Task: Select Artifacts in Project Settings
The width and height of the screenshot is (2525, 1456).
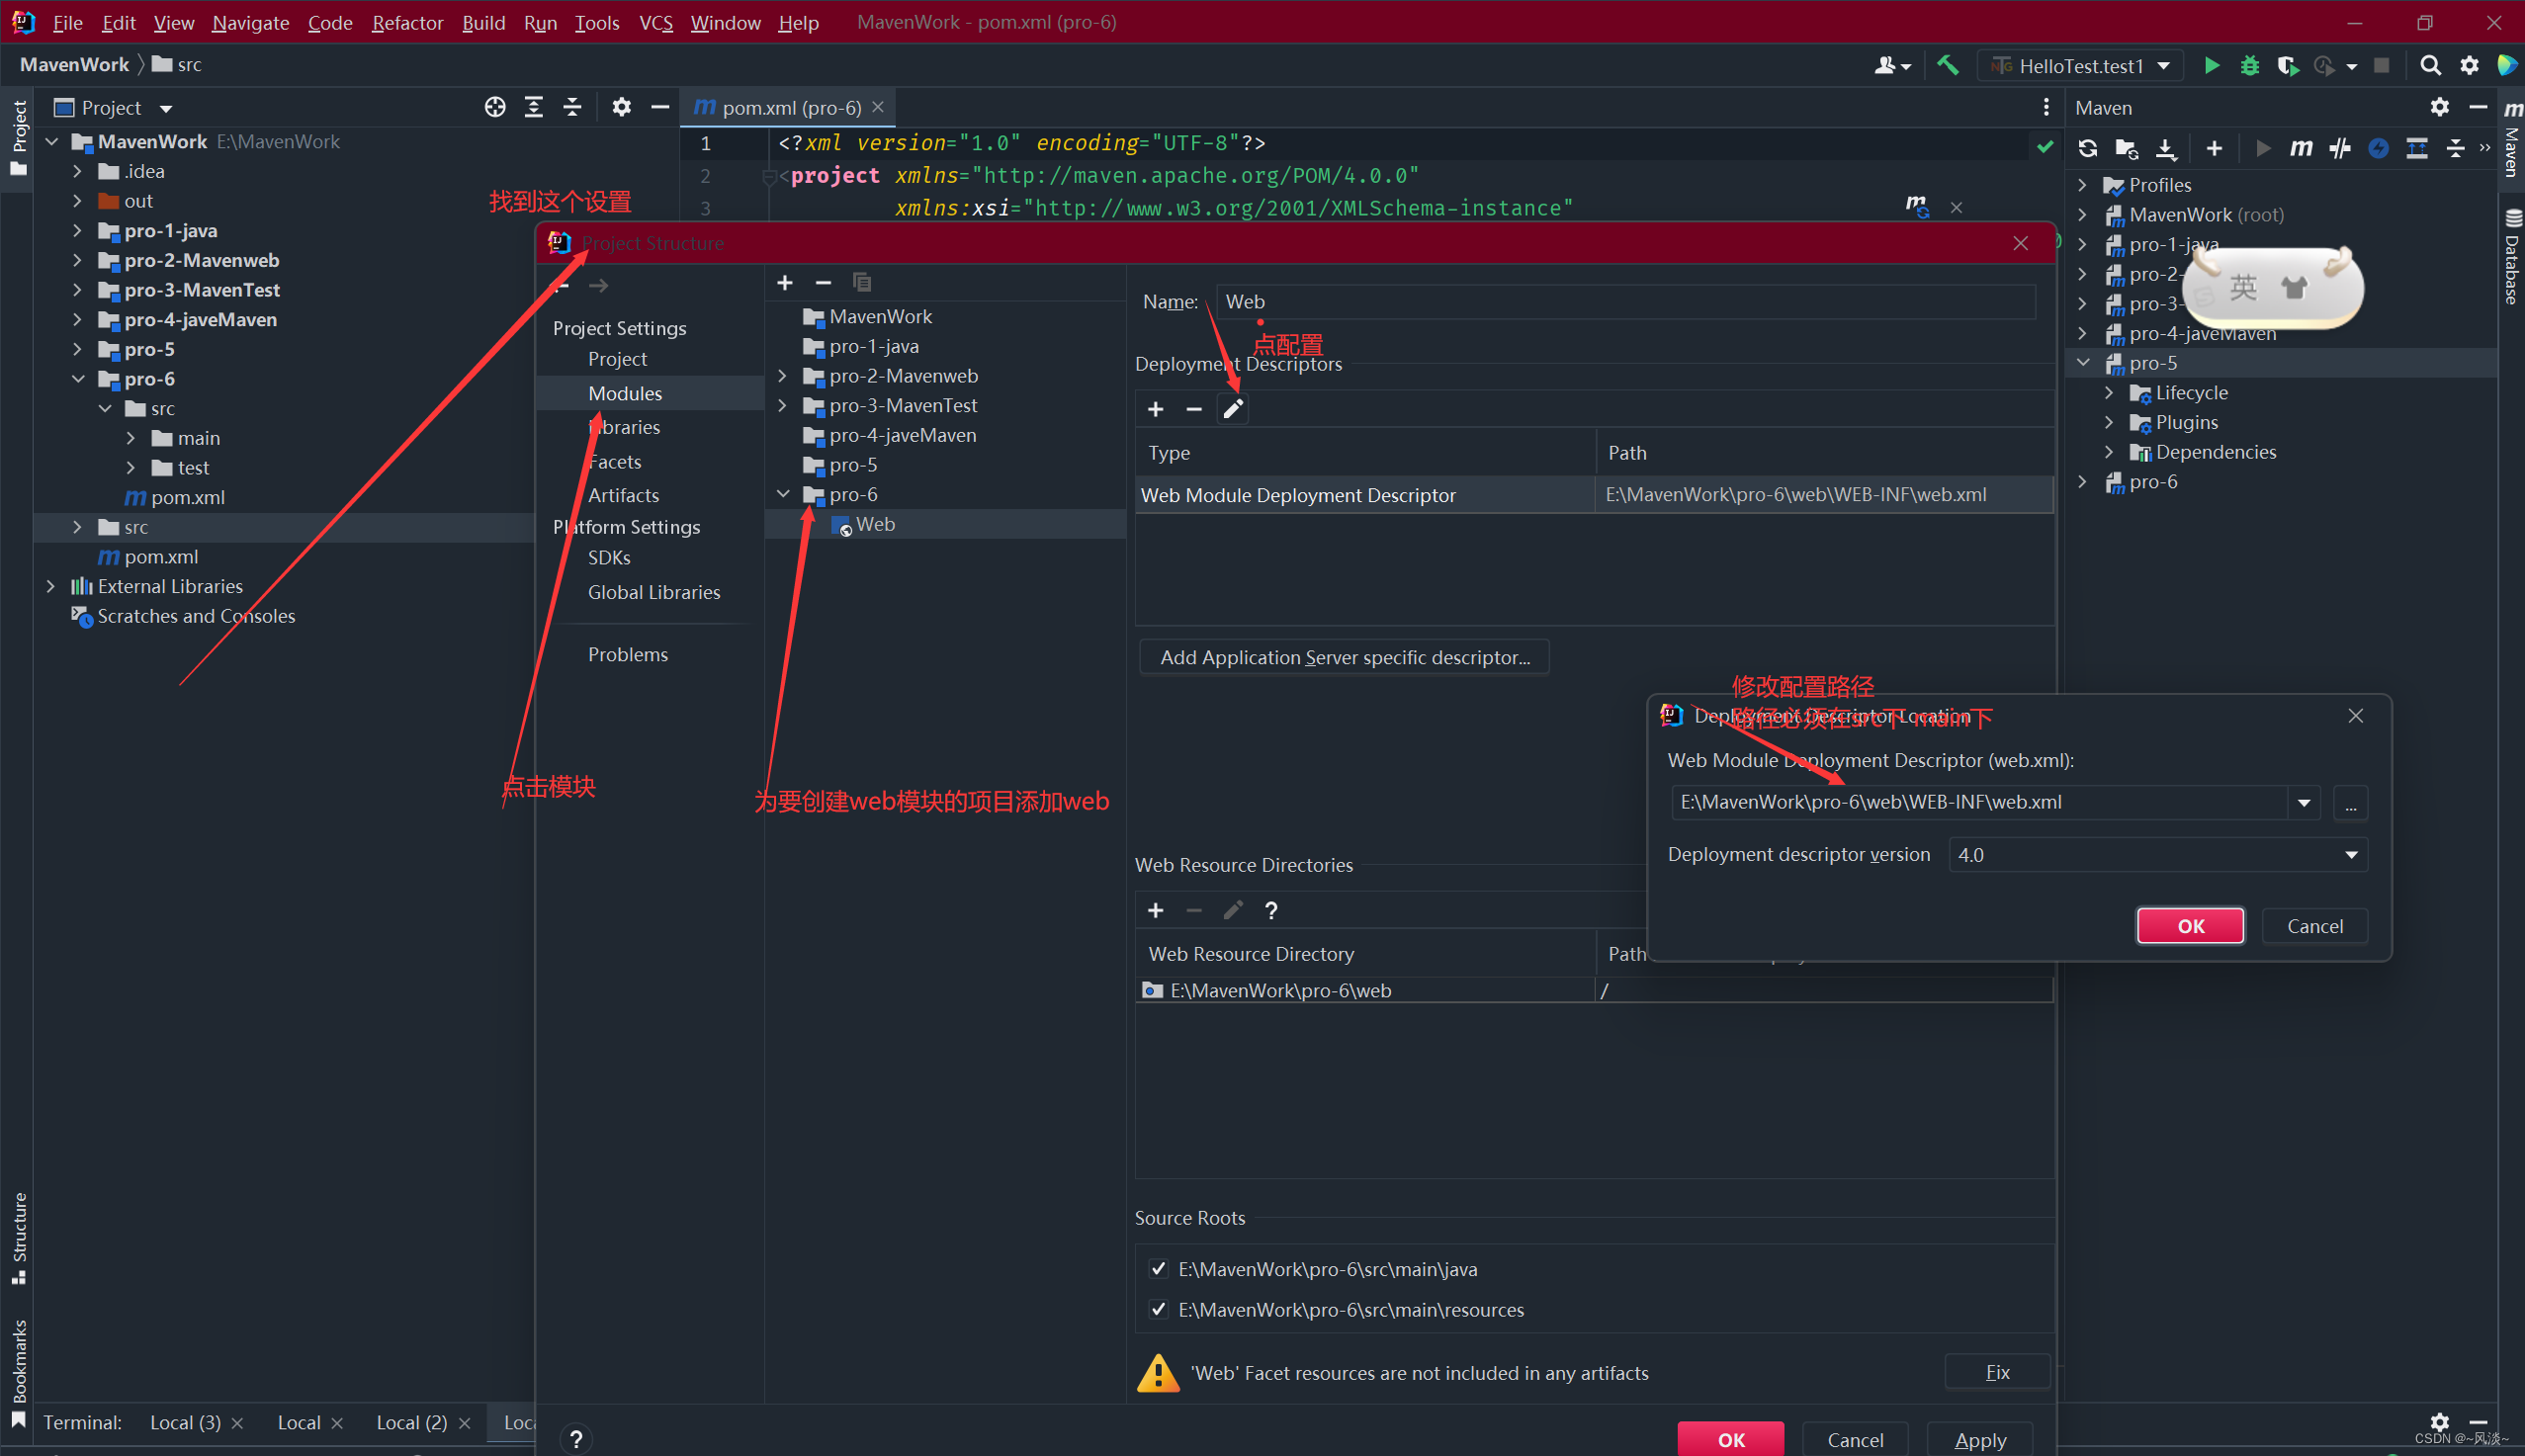Action: (623, 495)
